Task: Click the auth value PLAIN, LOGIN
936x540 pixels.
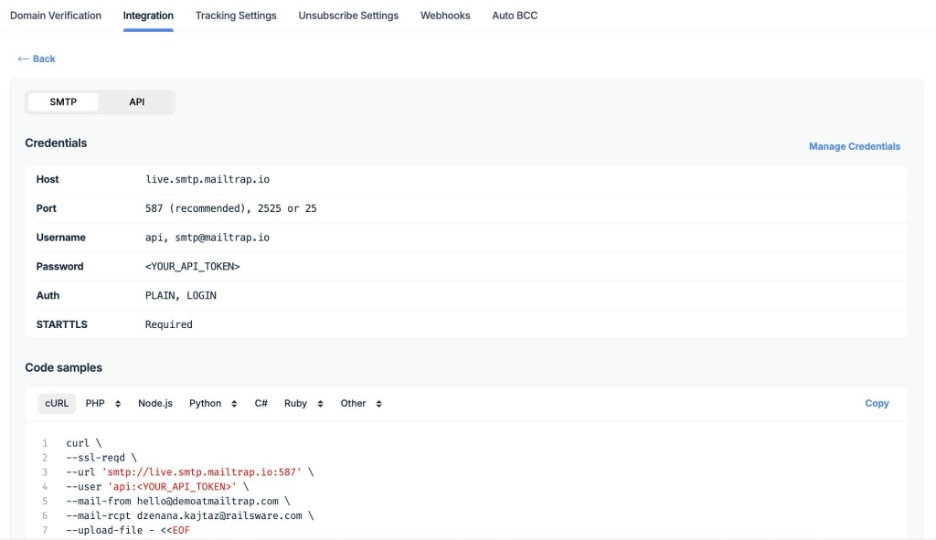Action: coord(181,295)
